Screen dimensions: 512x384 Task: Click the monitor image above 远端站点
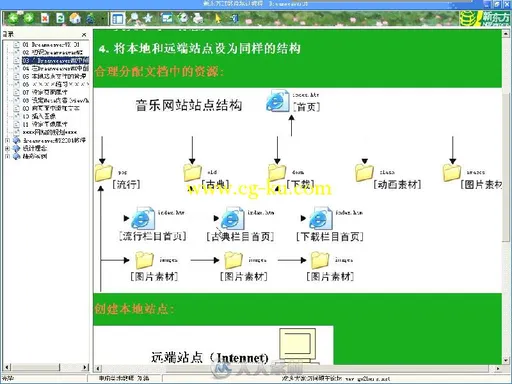[298, 346]
